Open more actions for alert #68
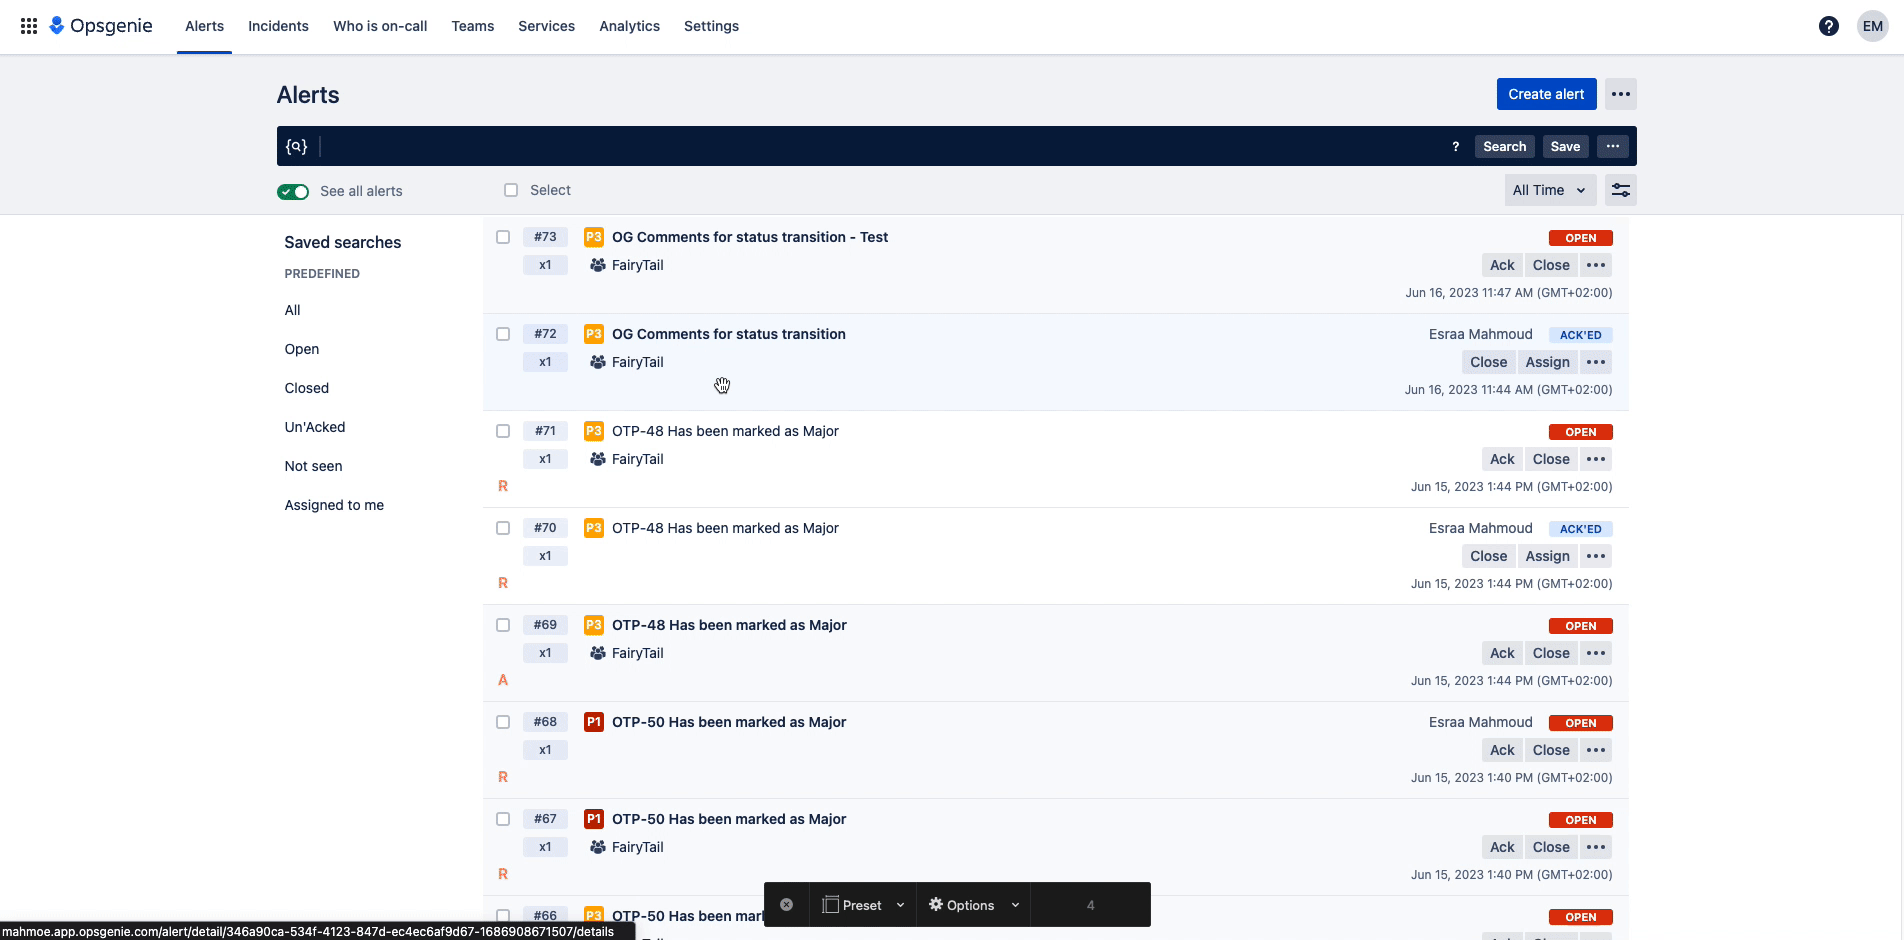Viewport: 1904px width, 940px height. pyautogui.click(x=1596, y=750)
